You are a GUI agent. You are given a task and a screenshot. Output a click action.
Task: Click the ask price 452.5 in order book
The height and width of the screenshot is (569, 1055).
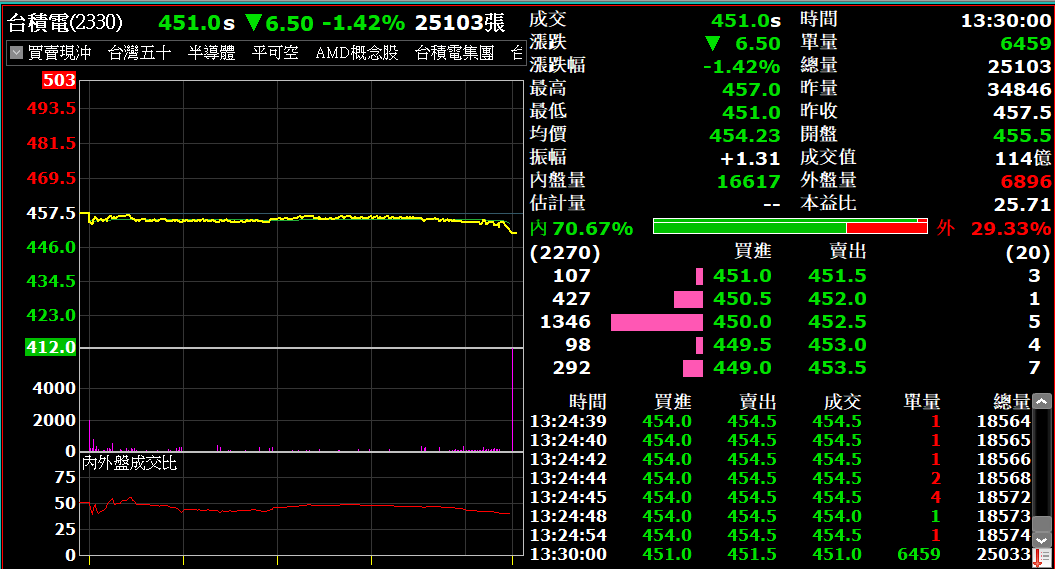[837, 321]
